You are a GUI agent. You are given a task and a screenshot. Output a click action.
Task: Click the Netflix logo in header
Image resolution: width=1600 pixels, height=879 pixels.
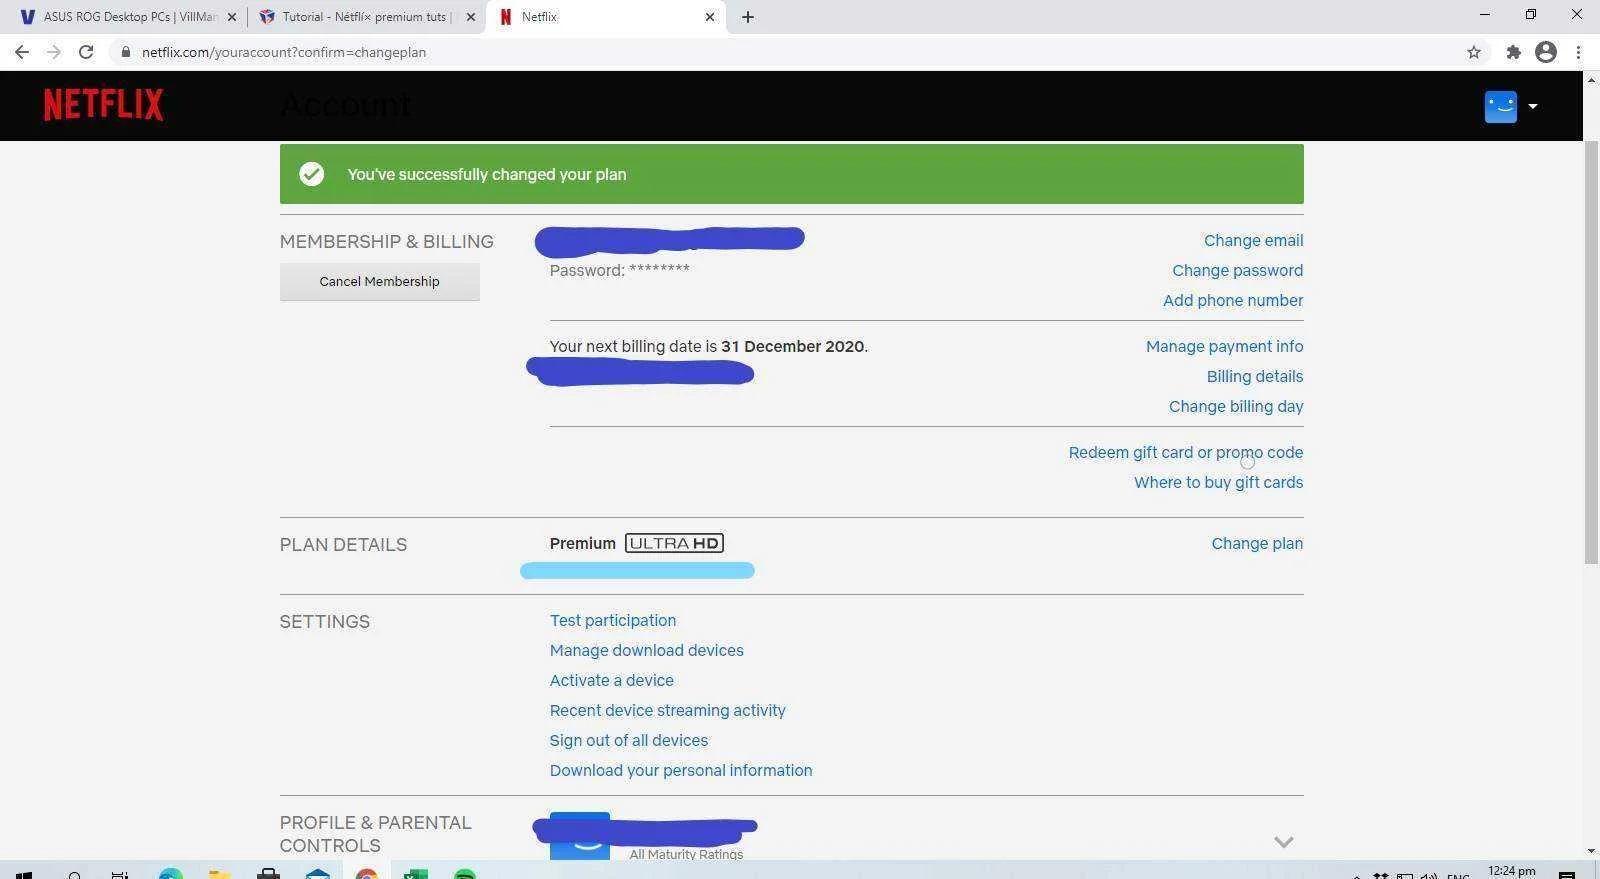pyautogui.click(x=103, y=104)
